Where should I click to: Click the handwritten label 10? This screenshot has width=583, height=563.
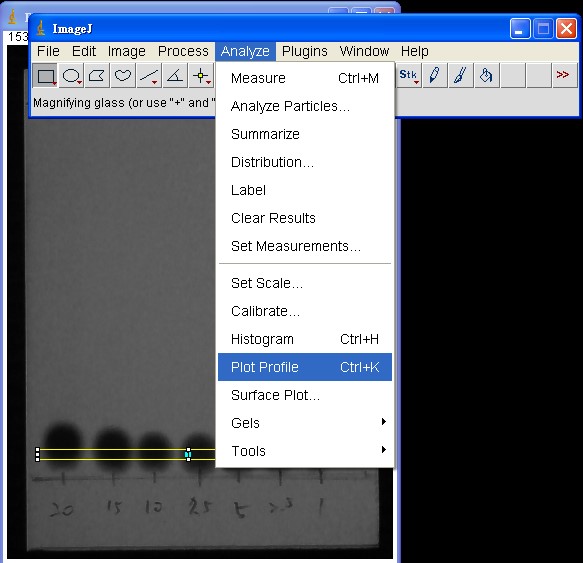click(x=153, y=506)
